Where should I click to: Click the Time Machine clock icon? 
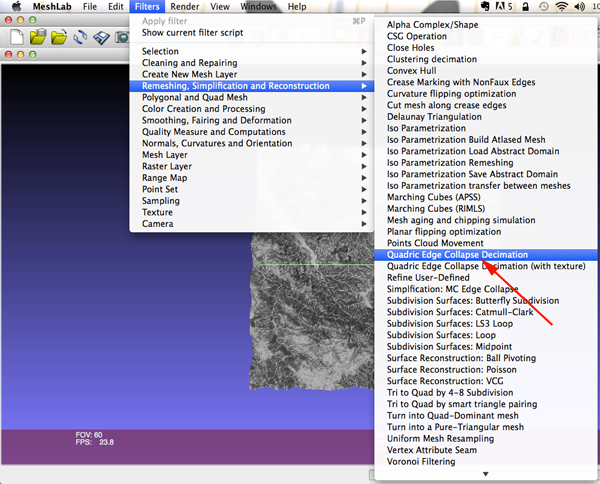[x=543, y=6]
